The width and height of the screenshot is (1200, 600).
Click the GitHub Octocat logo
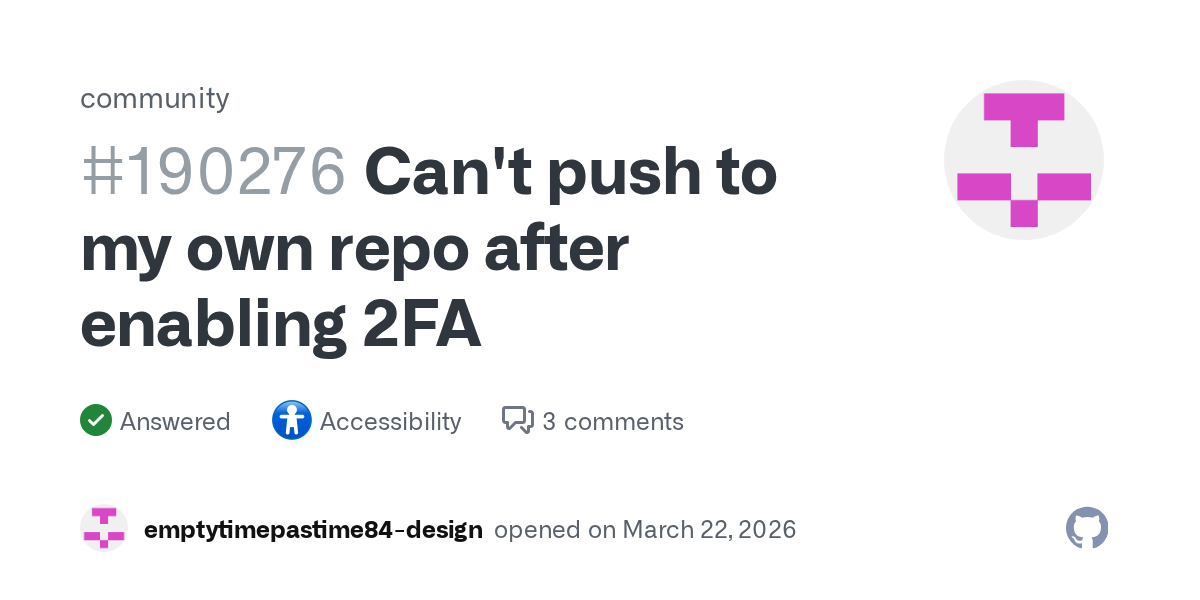[1087, 528]
